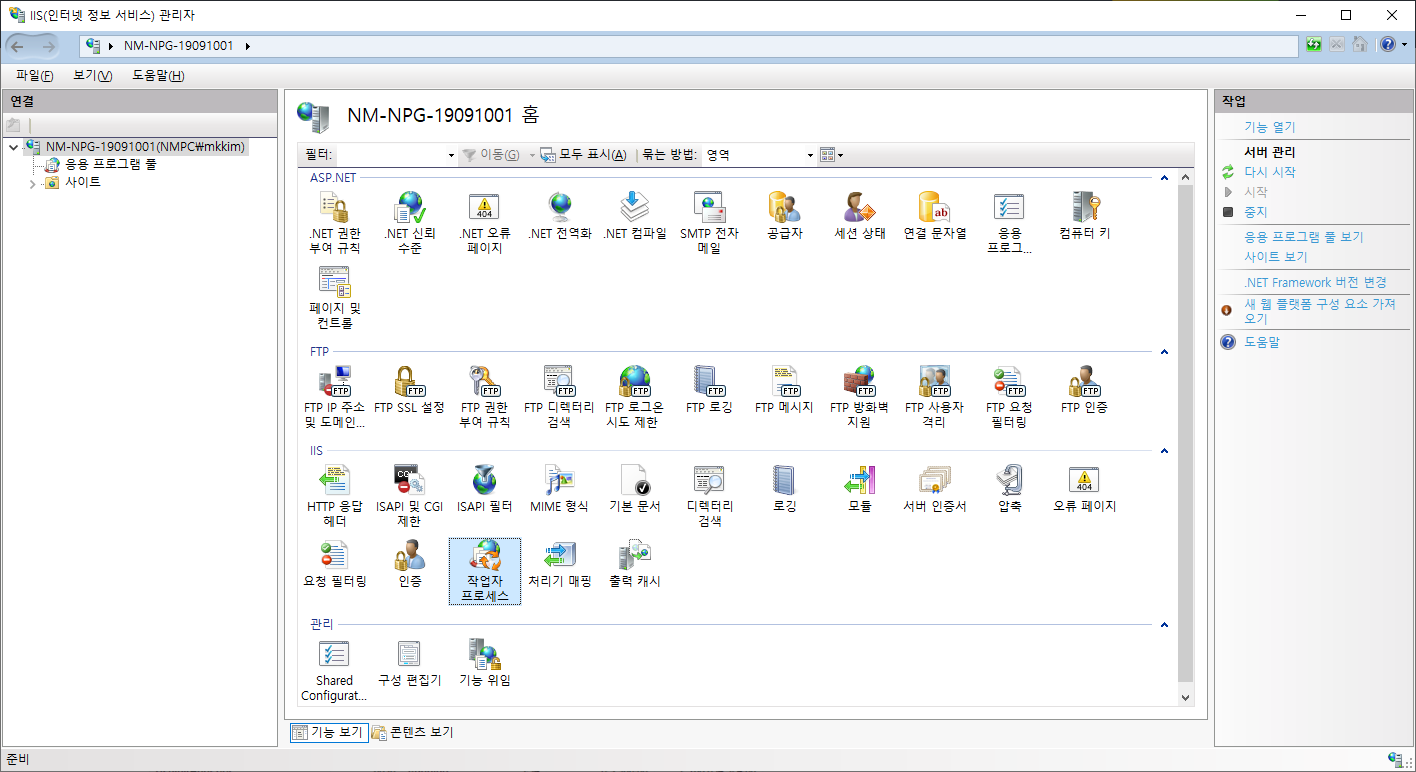
Task: Open IIS 요청 필터링 icon
Action: point(334,565)
